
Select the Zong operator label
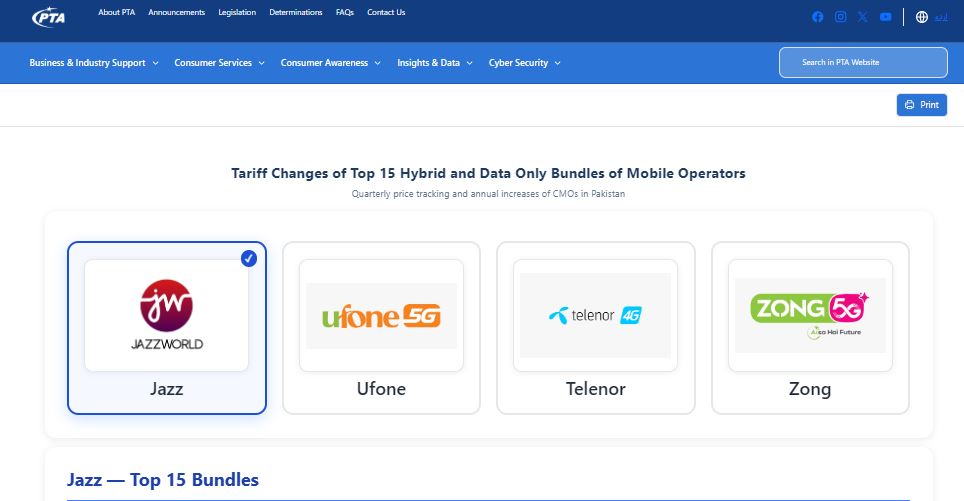(x=810, y=389)
